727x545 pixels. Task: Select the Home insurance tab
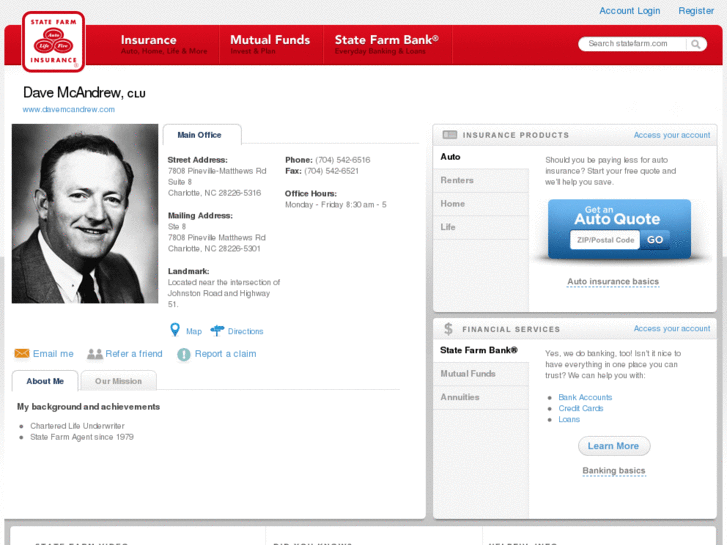pyautogui.click(x=481, y=204)
